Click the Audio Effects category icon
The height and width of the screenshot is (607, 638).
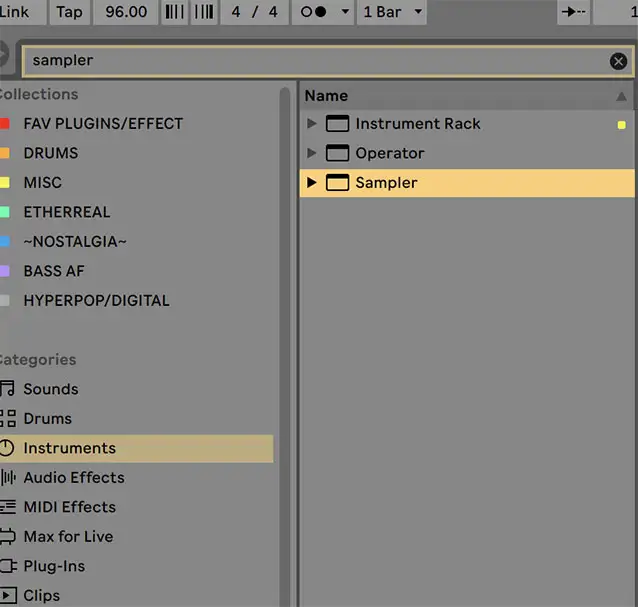tap(7, 477)
